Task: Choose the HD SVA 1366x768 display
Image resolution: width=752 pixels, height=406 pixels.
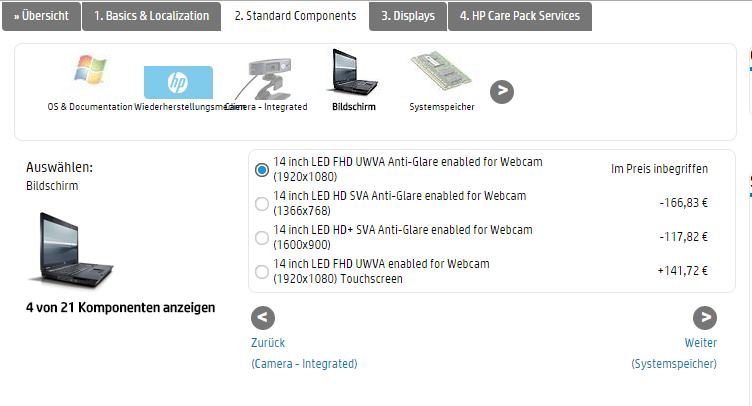Action: (262, 204)
